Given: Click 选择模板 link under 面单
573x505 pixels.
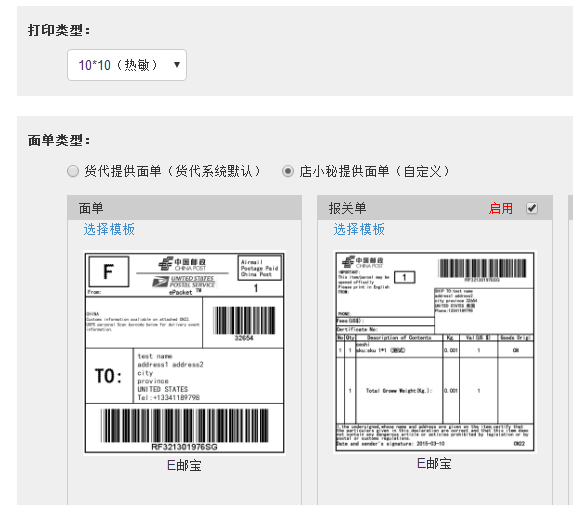Looking at the screenshot, I should click(x=109, y=229).
